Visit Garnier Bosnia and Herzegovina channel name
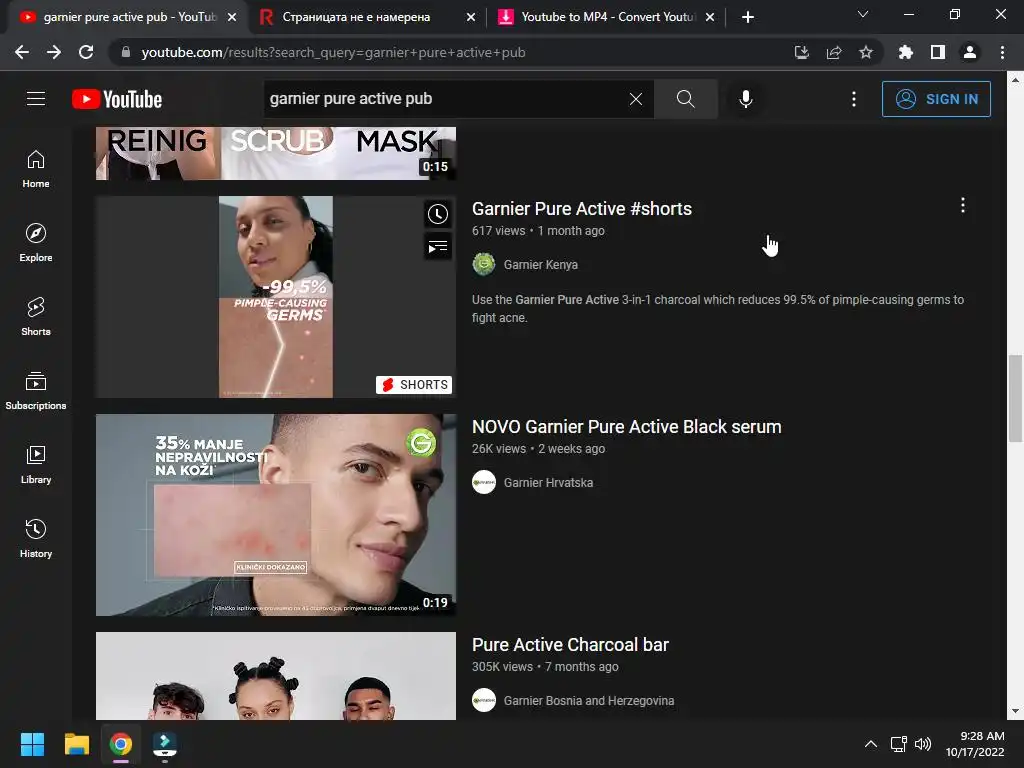Viewport: 1024px width, 768px height. tap(589, 701)
